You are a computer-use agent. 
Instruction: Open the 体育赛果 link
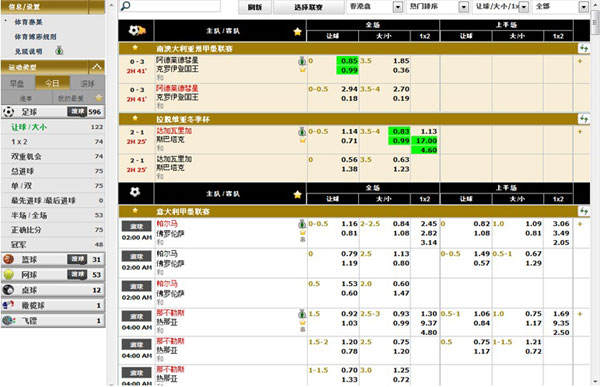point(29,22)
